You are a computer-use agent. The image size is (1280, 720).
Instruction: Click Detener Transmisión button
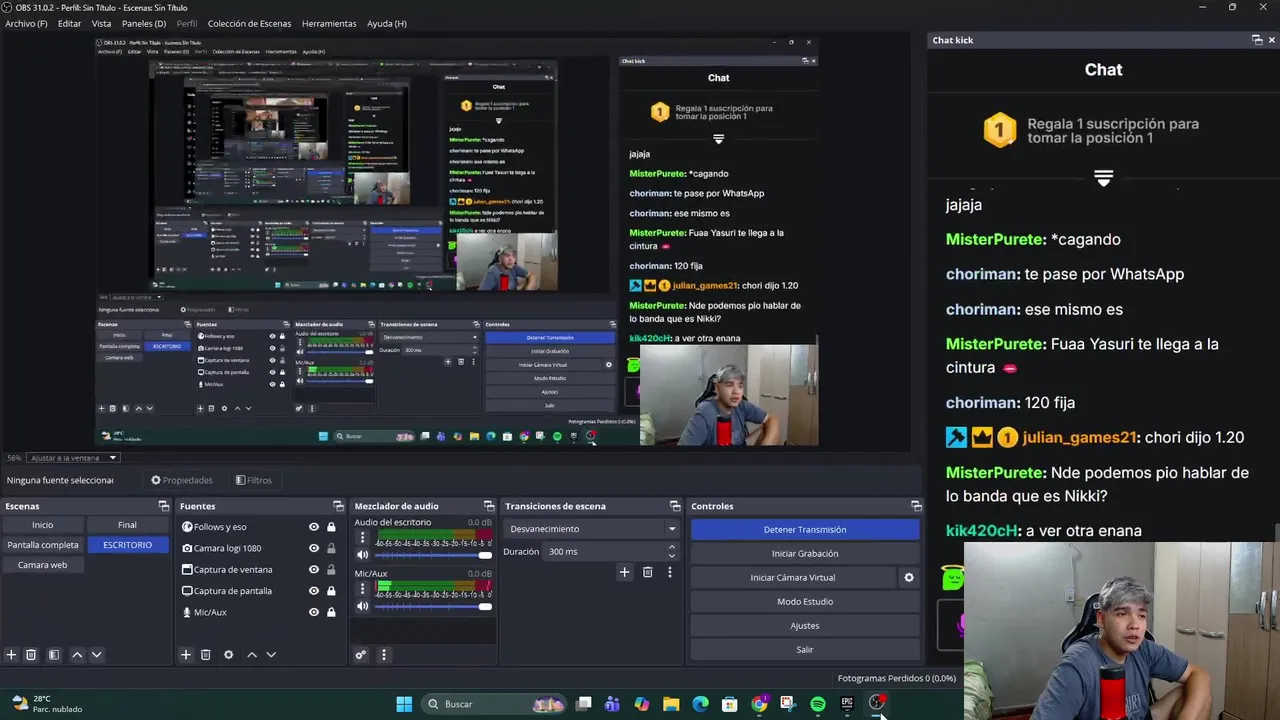805,529
